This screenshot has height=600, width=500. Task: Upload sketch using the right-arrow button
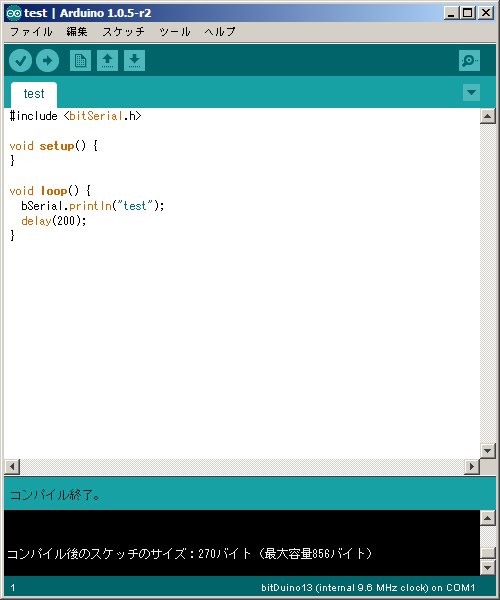[47, 60]
